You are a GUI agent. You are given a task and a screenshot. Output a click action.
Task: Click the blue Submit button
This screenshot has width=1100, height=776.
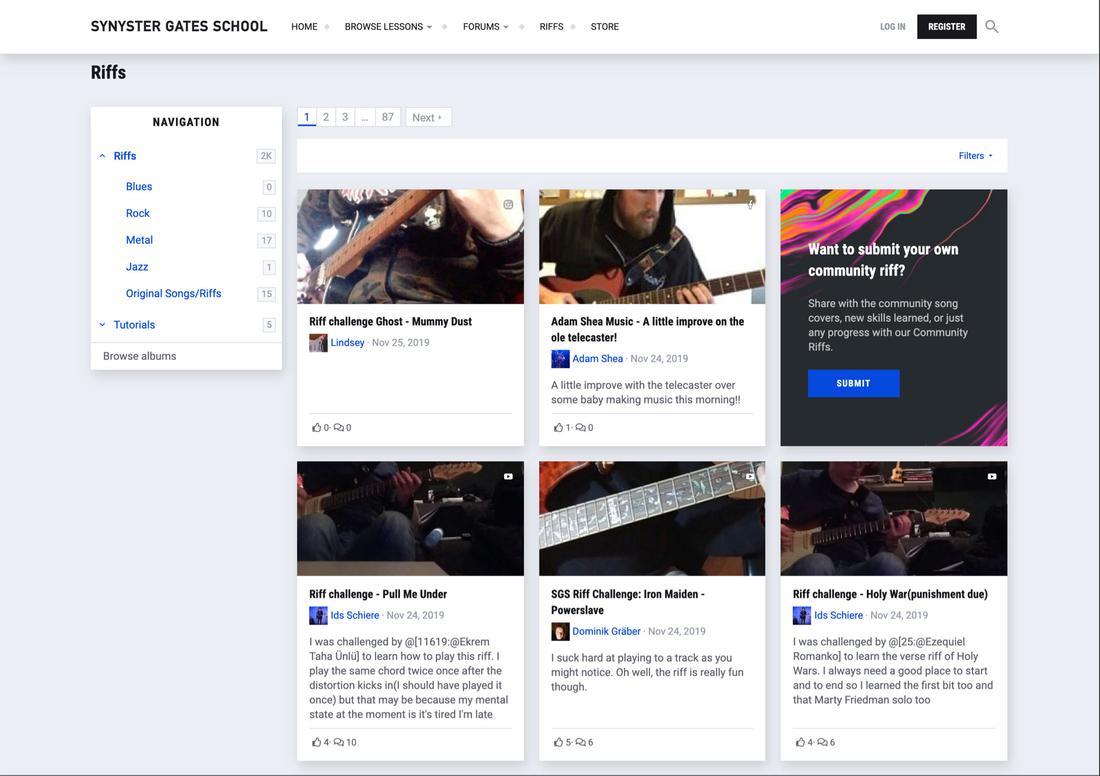[x=853, y=383]
